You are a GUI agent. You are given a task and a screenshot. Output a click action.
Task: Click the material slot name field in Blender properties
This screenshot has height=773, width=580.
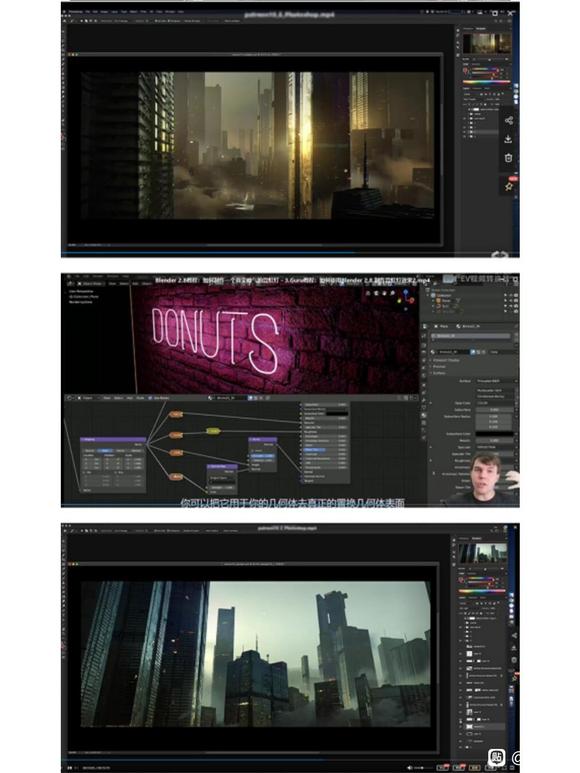(471, 336)
